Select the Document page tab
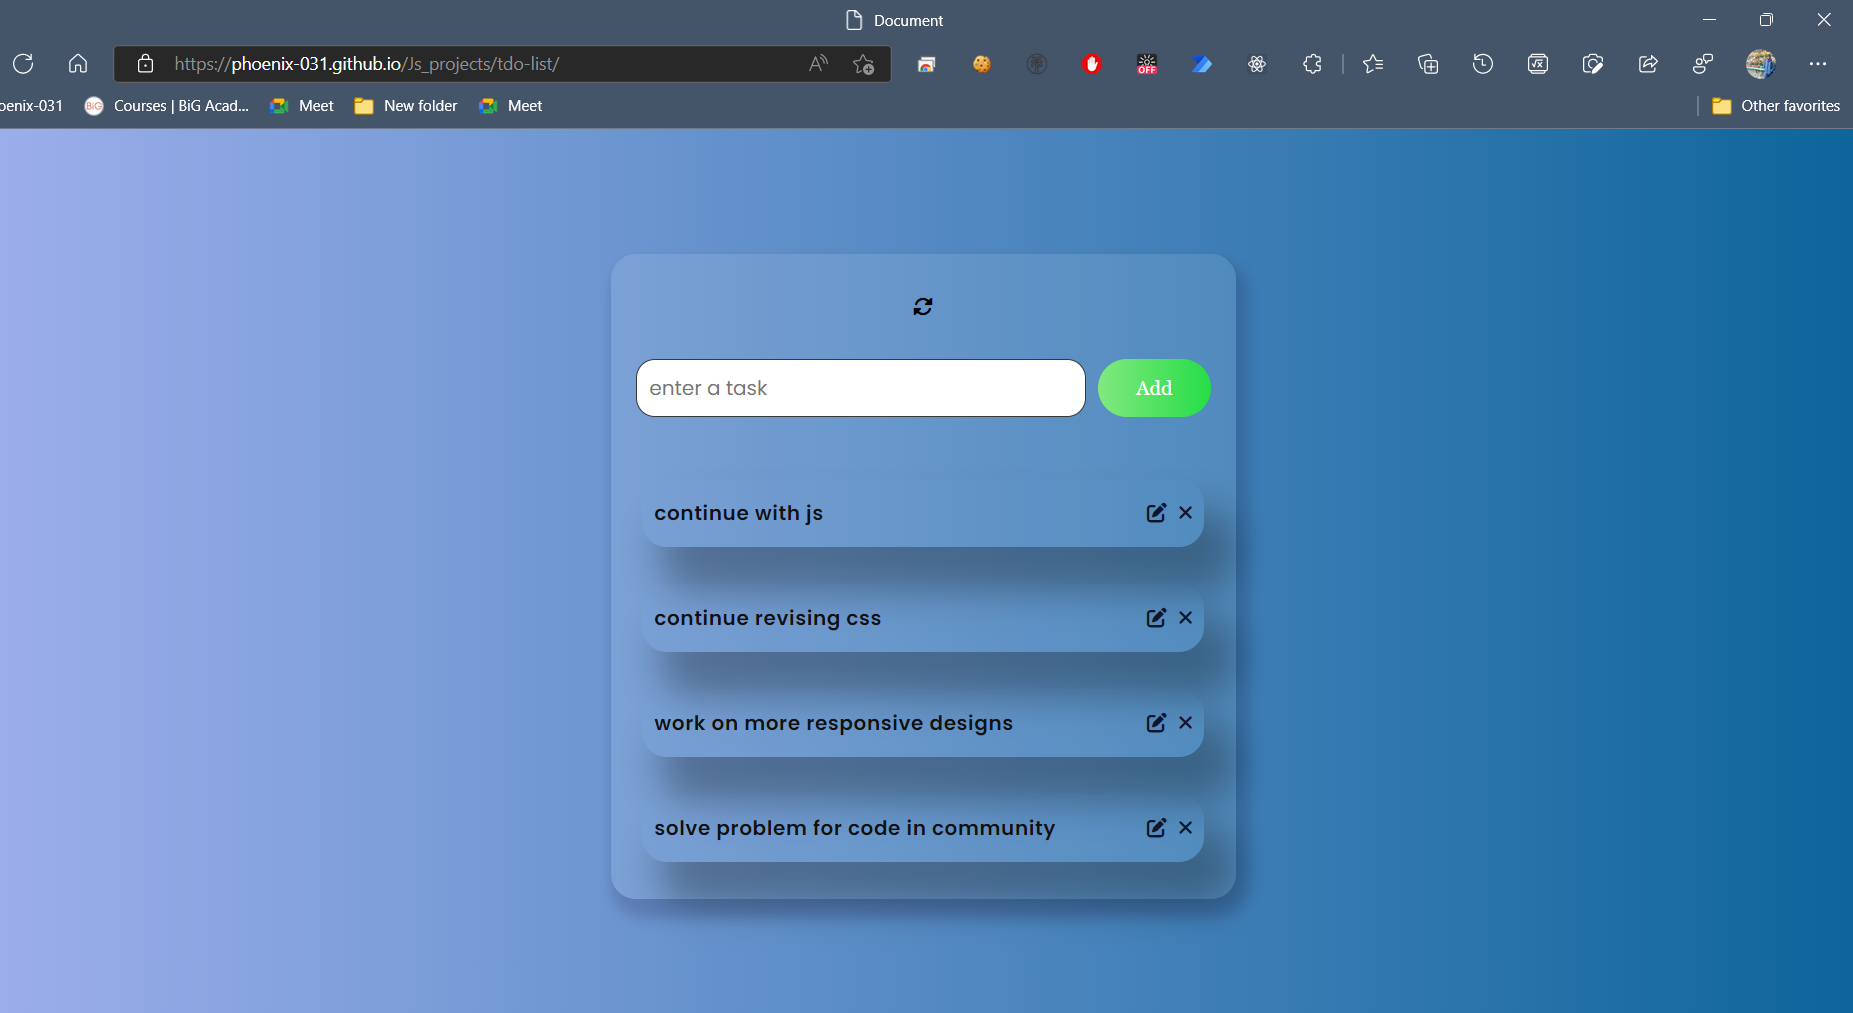1853x1013 pixels. click(x=893, y=19)
